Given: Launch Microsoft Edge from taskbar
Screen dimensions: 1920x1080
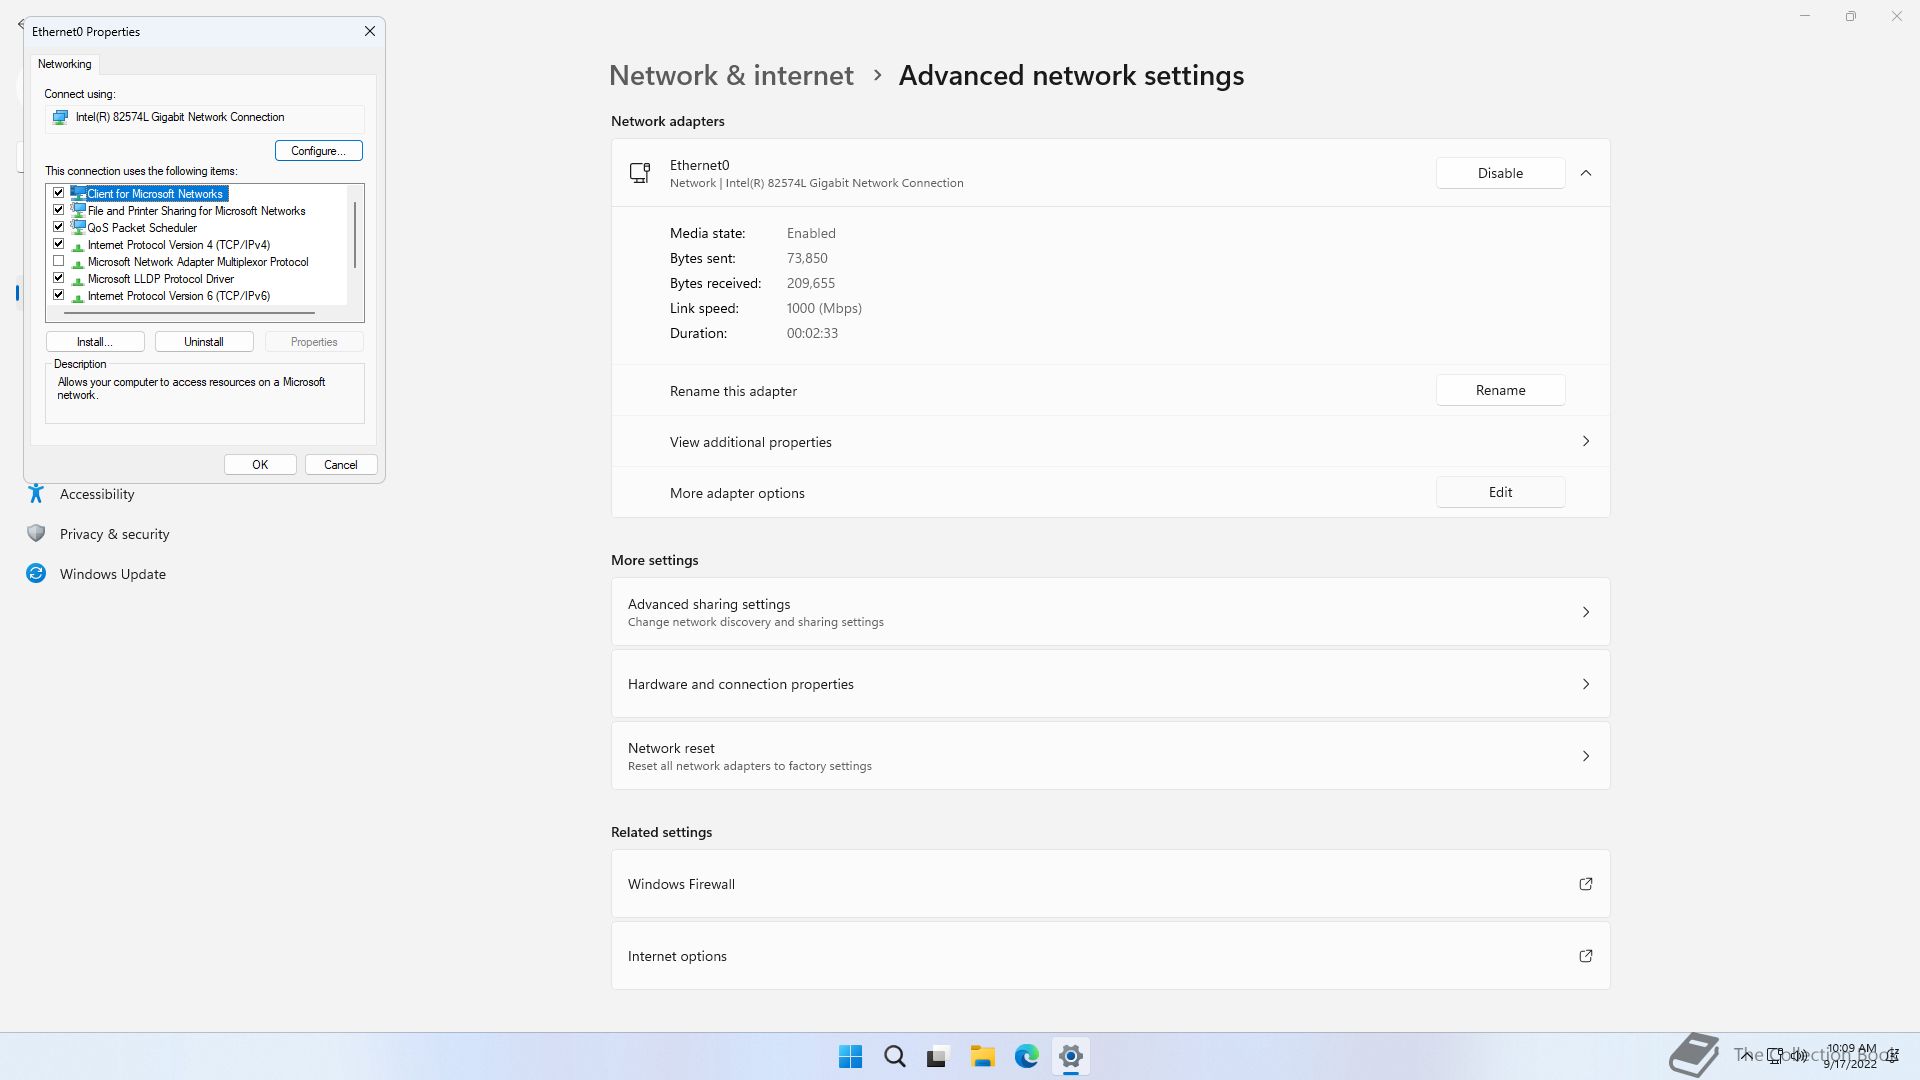Looking at the screenshot, I should [x=1027, y=1056].
